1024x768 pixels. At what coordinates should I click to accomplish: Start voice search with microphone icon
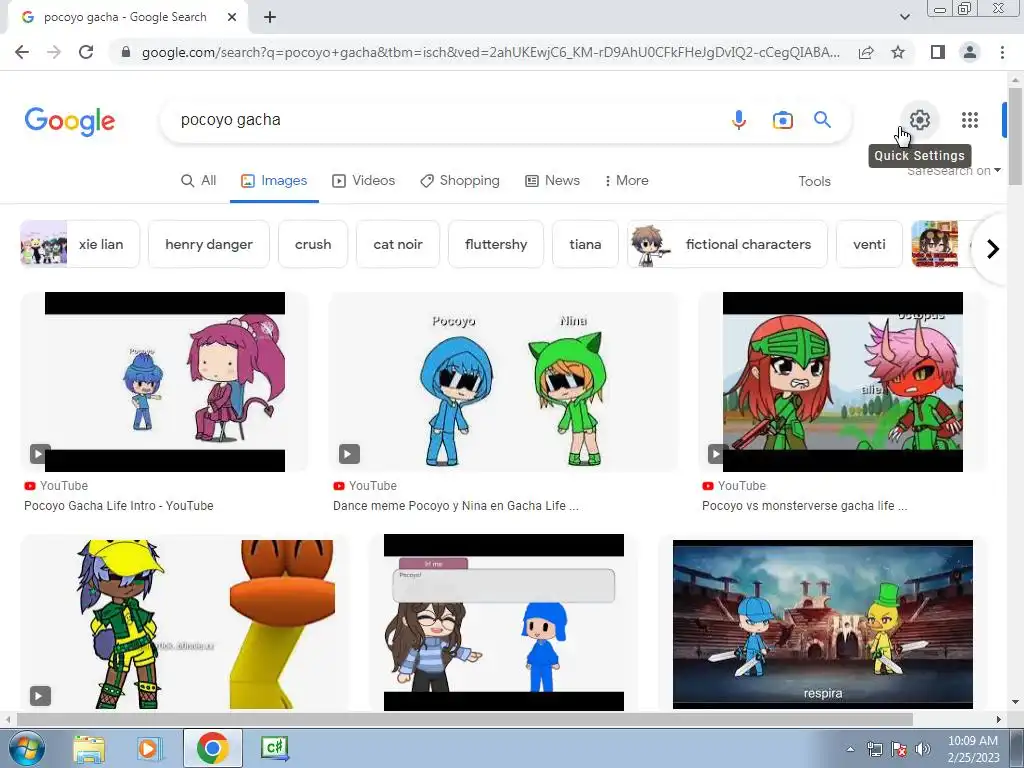coord(739,120)
